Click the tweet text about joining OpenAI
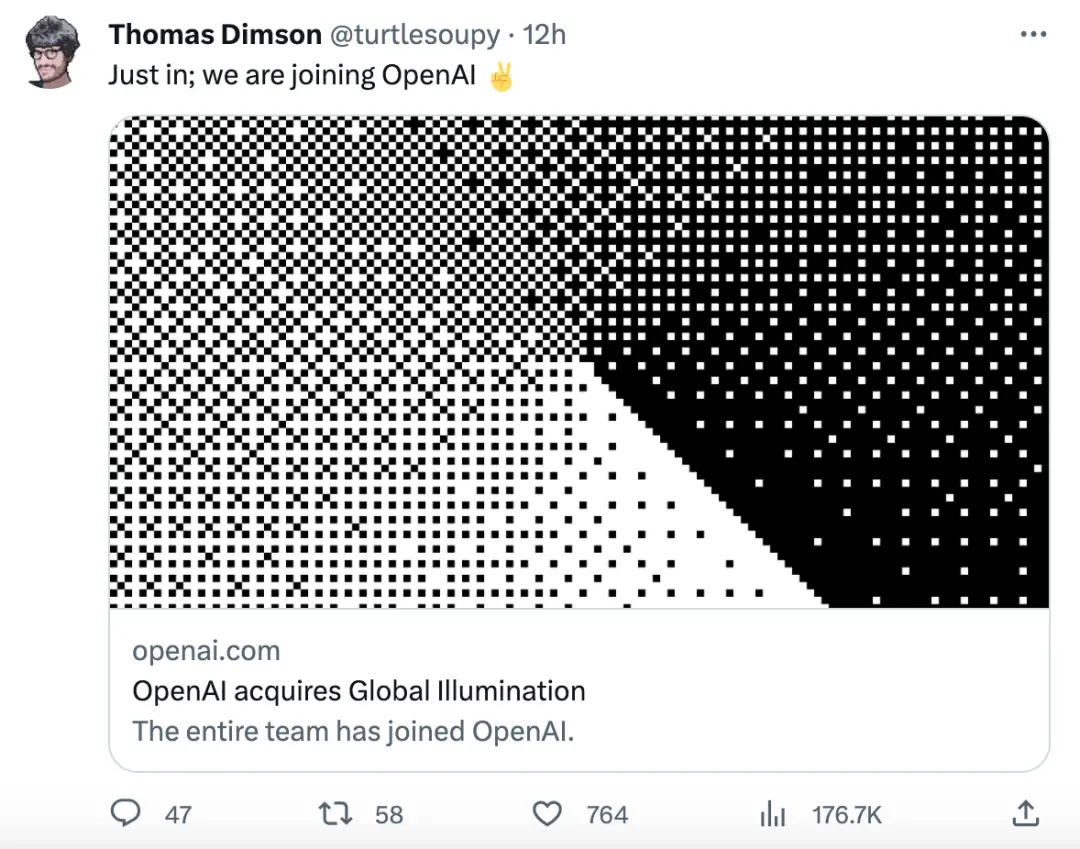 tap(291, 78)
